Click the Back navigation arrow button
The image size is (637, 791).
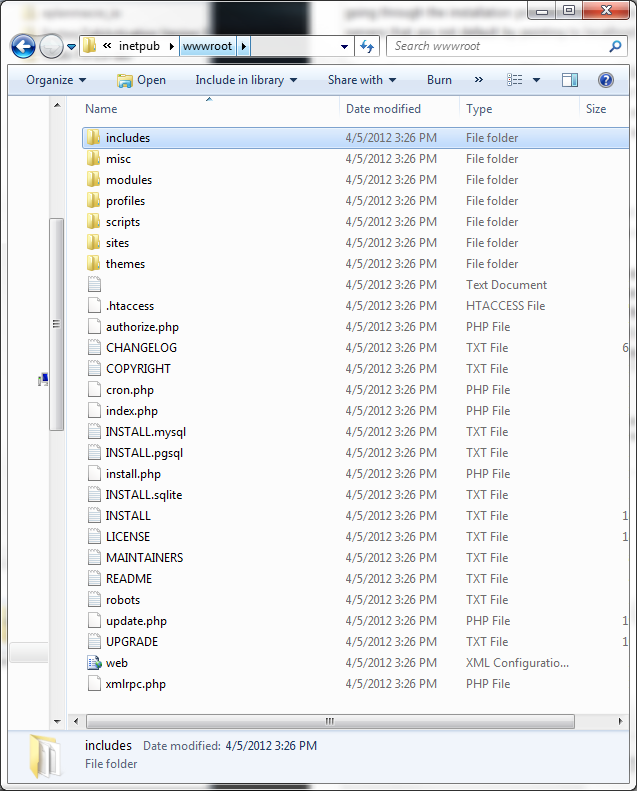[23, 46]
